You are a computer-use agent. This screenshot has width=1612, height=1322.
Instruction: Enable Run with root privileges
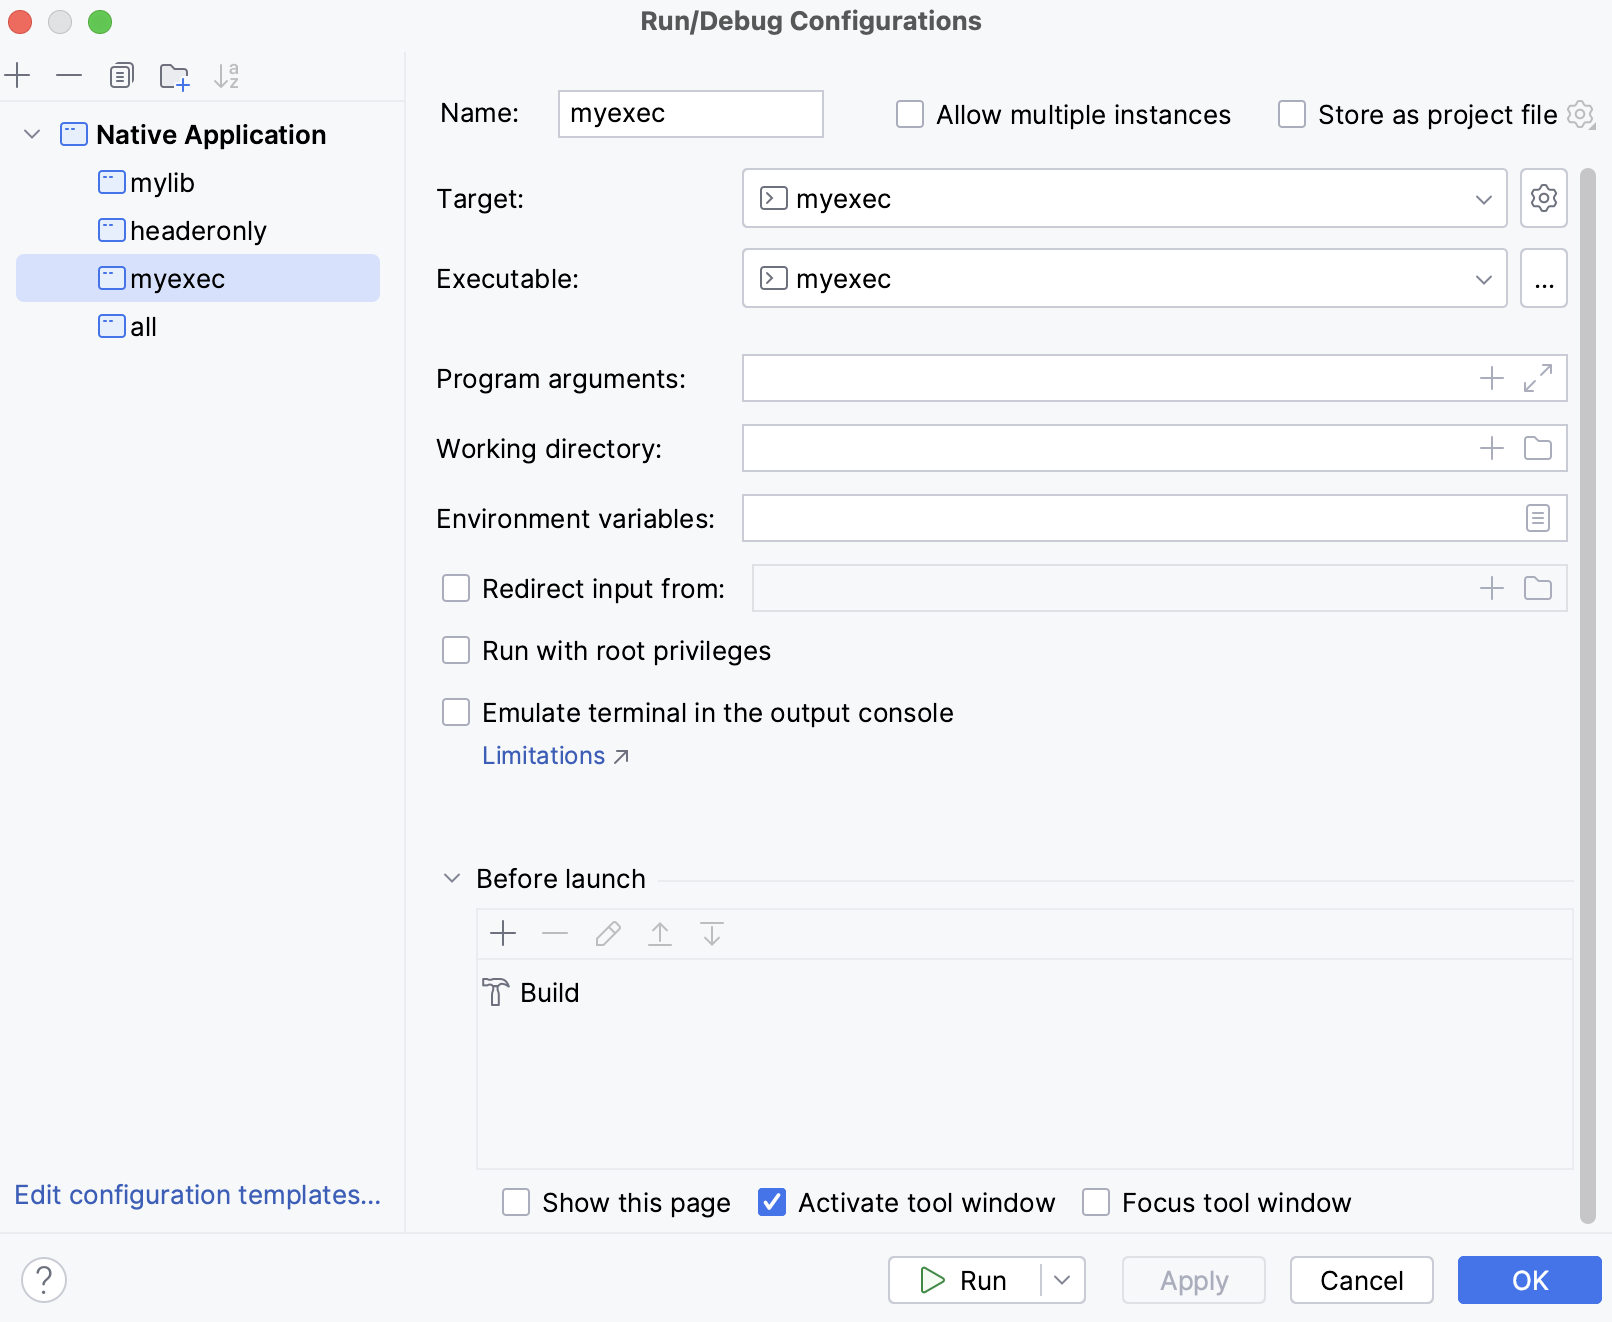[x=456, y=650]
